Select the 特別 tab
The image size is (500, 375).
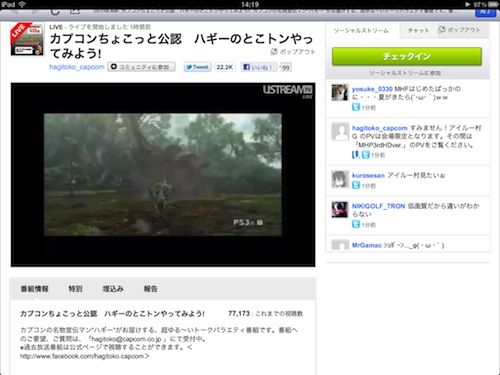pos(75,289)
